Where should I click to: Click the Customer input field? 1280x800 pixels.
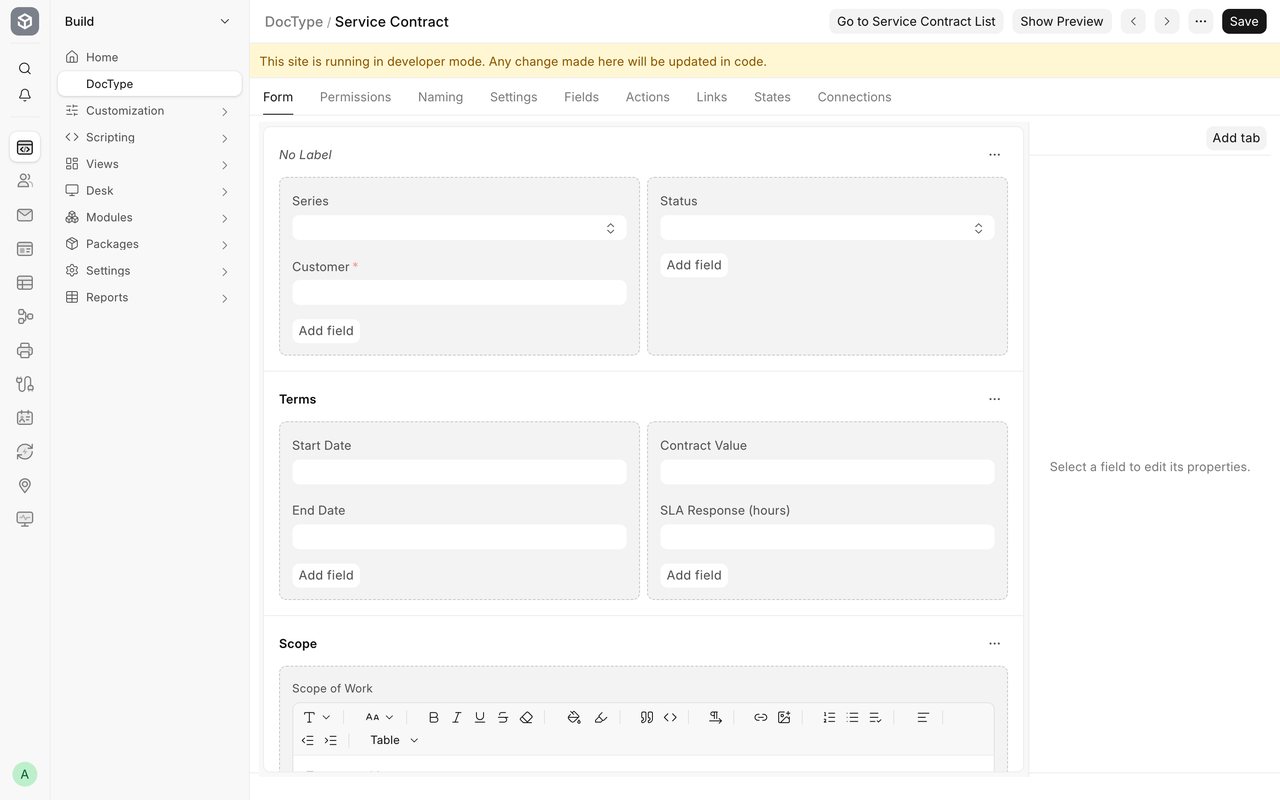click(x=459, y=293)
